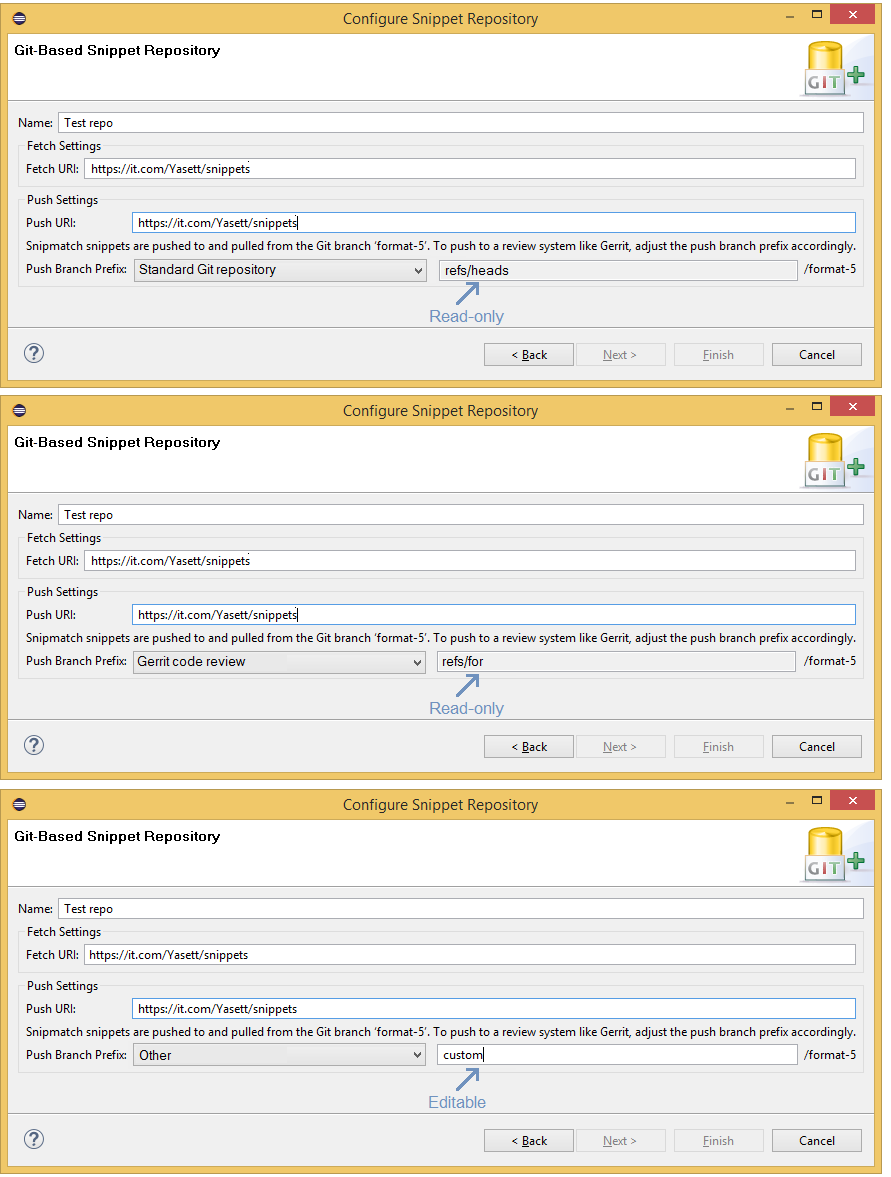Click the Name field in top dialog

click(x=460, y=123)
